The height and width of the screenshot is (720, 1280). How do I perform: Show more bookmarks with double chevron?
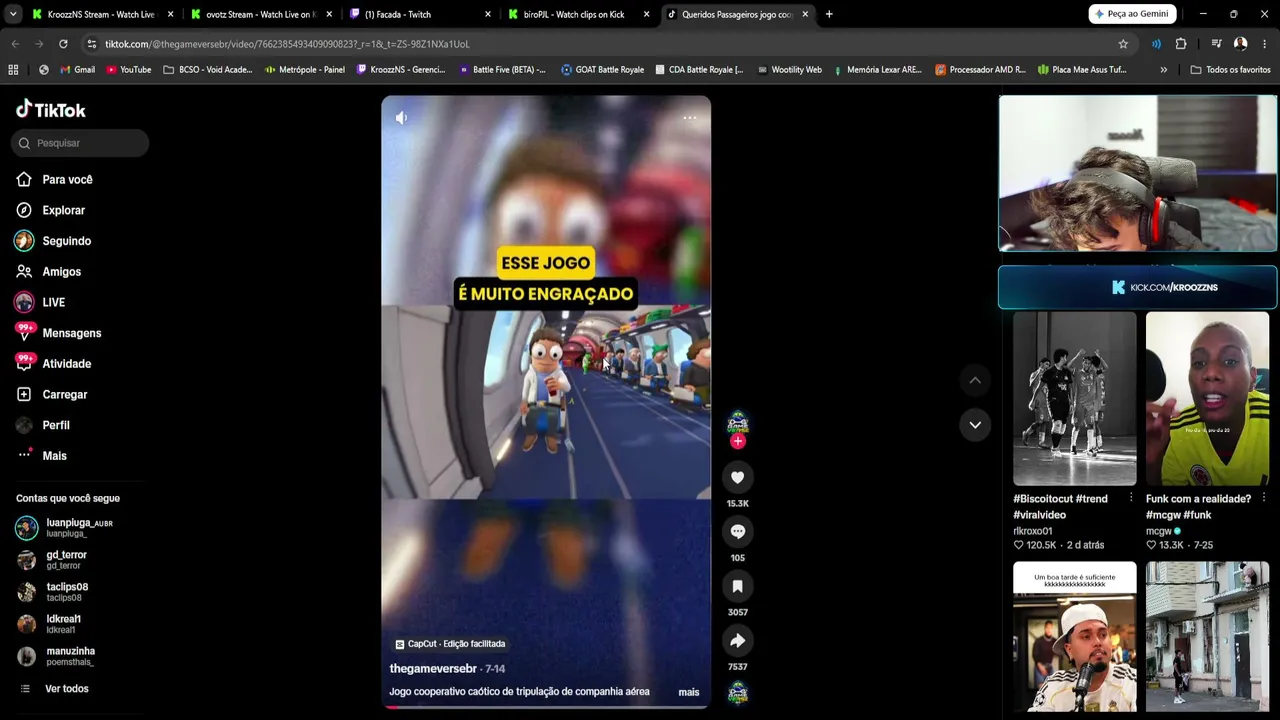coord(1163,70)
